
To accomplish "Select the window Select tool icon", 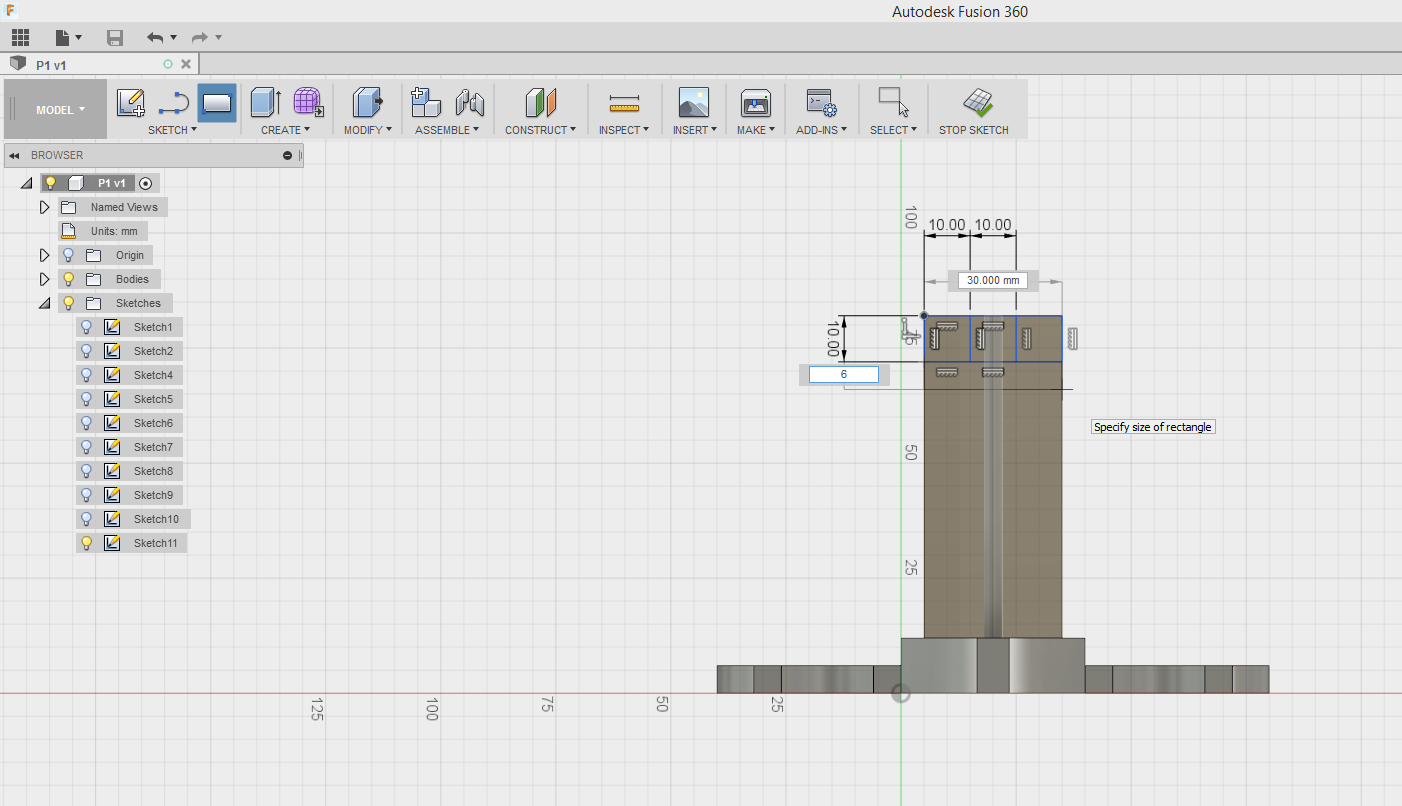I will [x=893, y=102].
